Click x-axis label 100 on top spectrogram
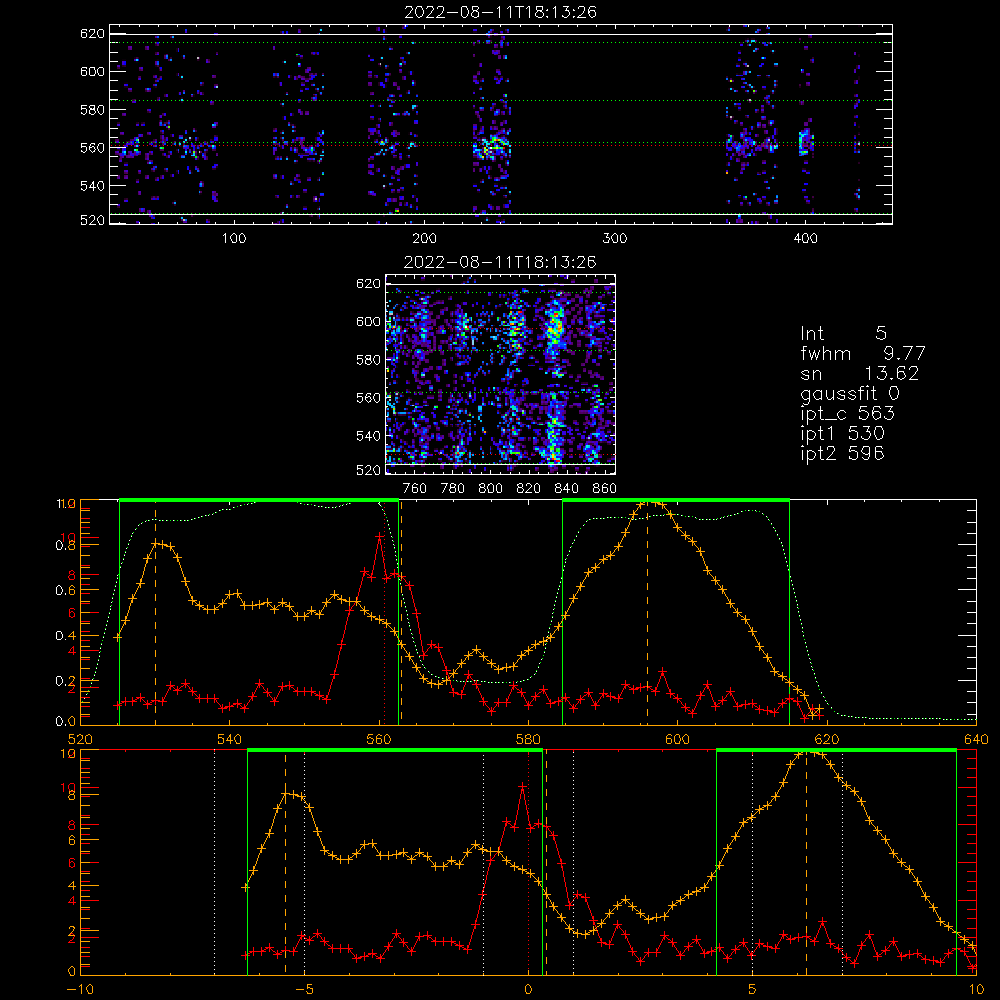 pyautogui.click(x=234, y=239)
